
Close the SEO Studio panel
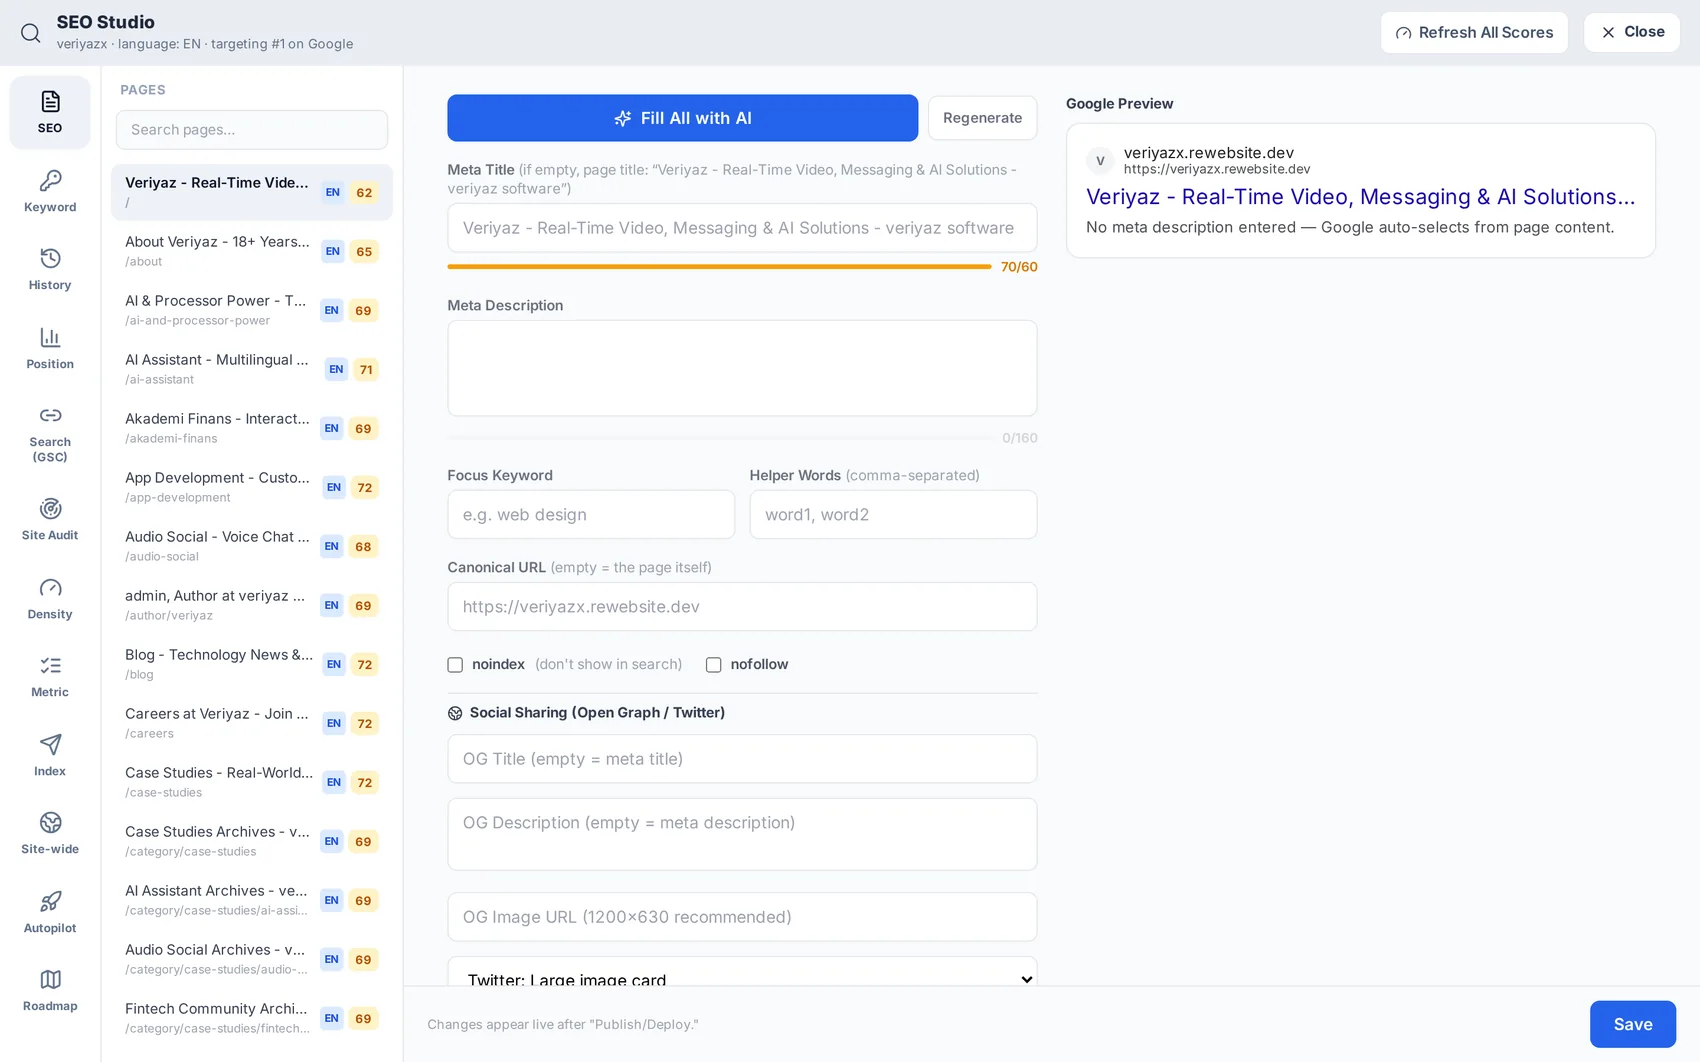pyautogui.click(x=1631, y=32)
